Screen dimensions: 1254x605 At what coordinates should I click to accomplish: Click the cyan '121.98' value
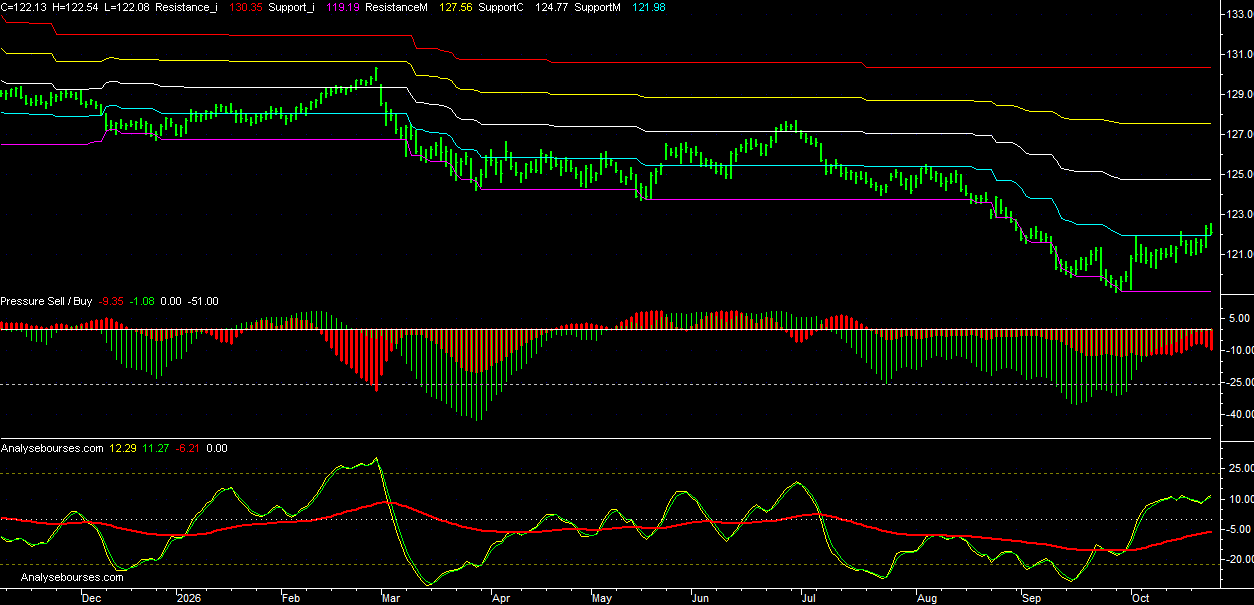coord(649,7)
